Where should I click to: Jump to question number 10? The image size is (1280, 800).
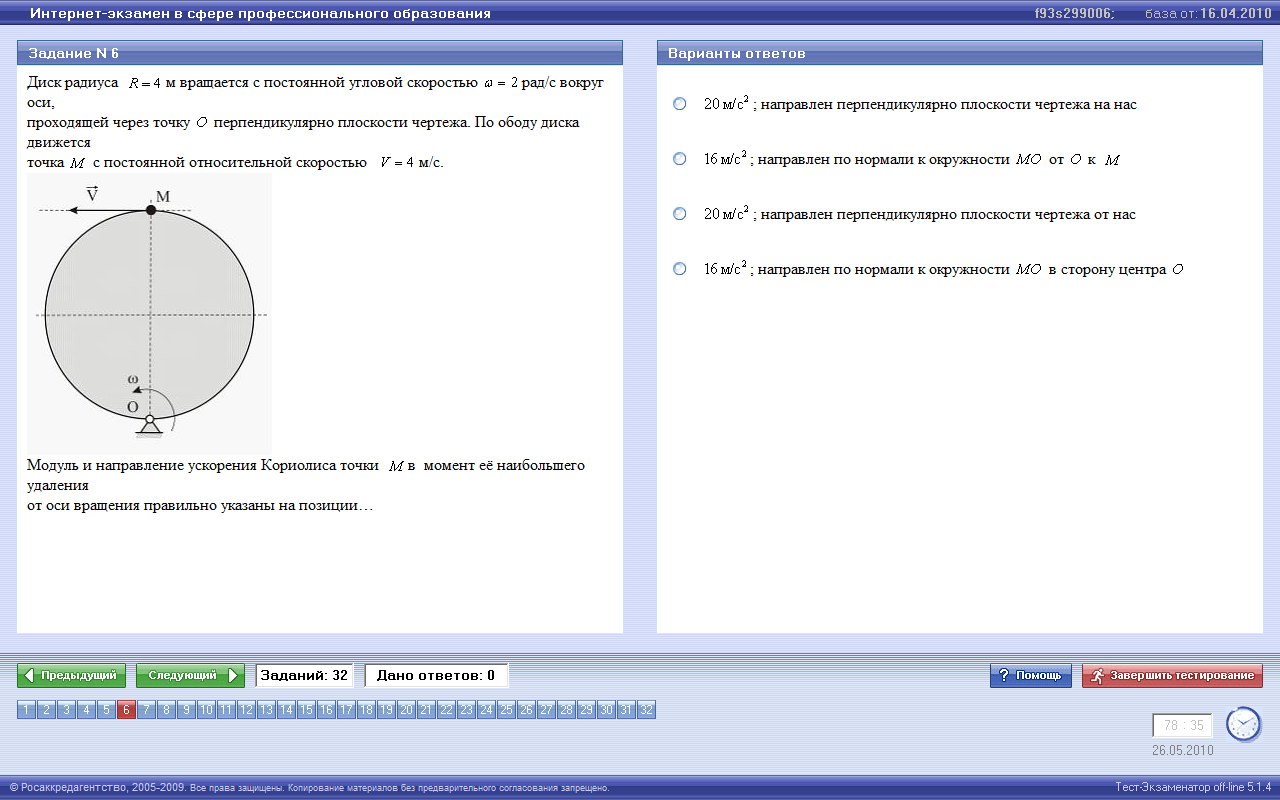(x=206, y=710)
